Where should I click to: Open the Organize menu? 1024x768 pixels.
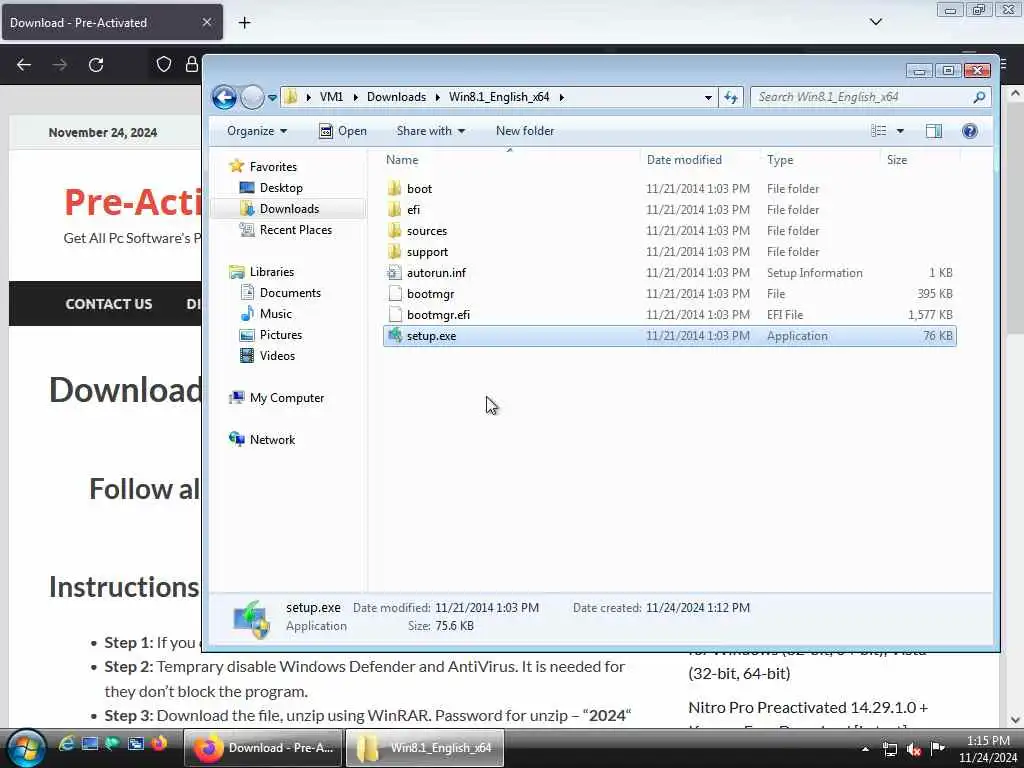click(257, 131)
